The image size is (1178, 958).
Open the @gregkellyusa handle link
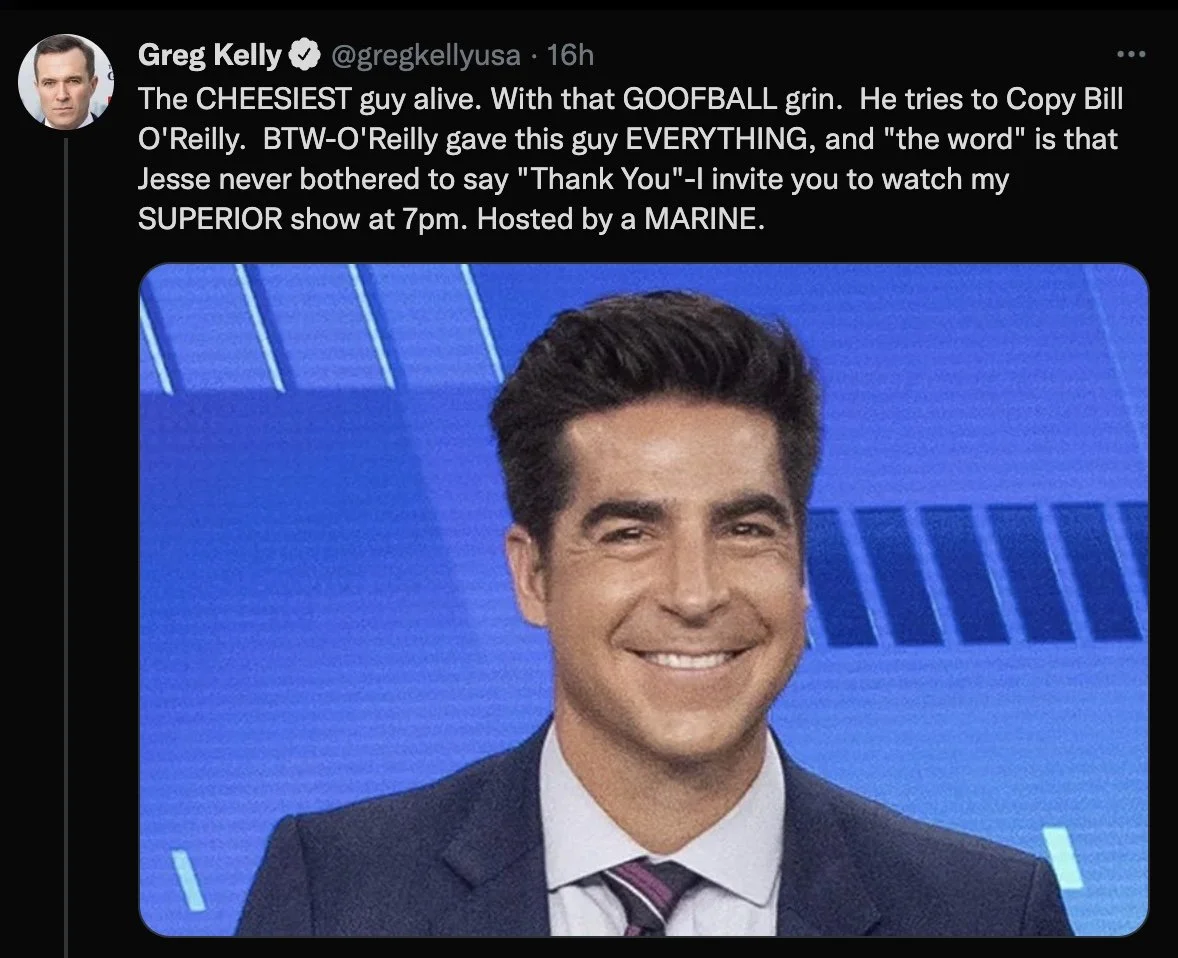425,56
